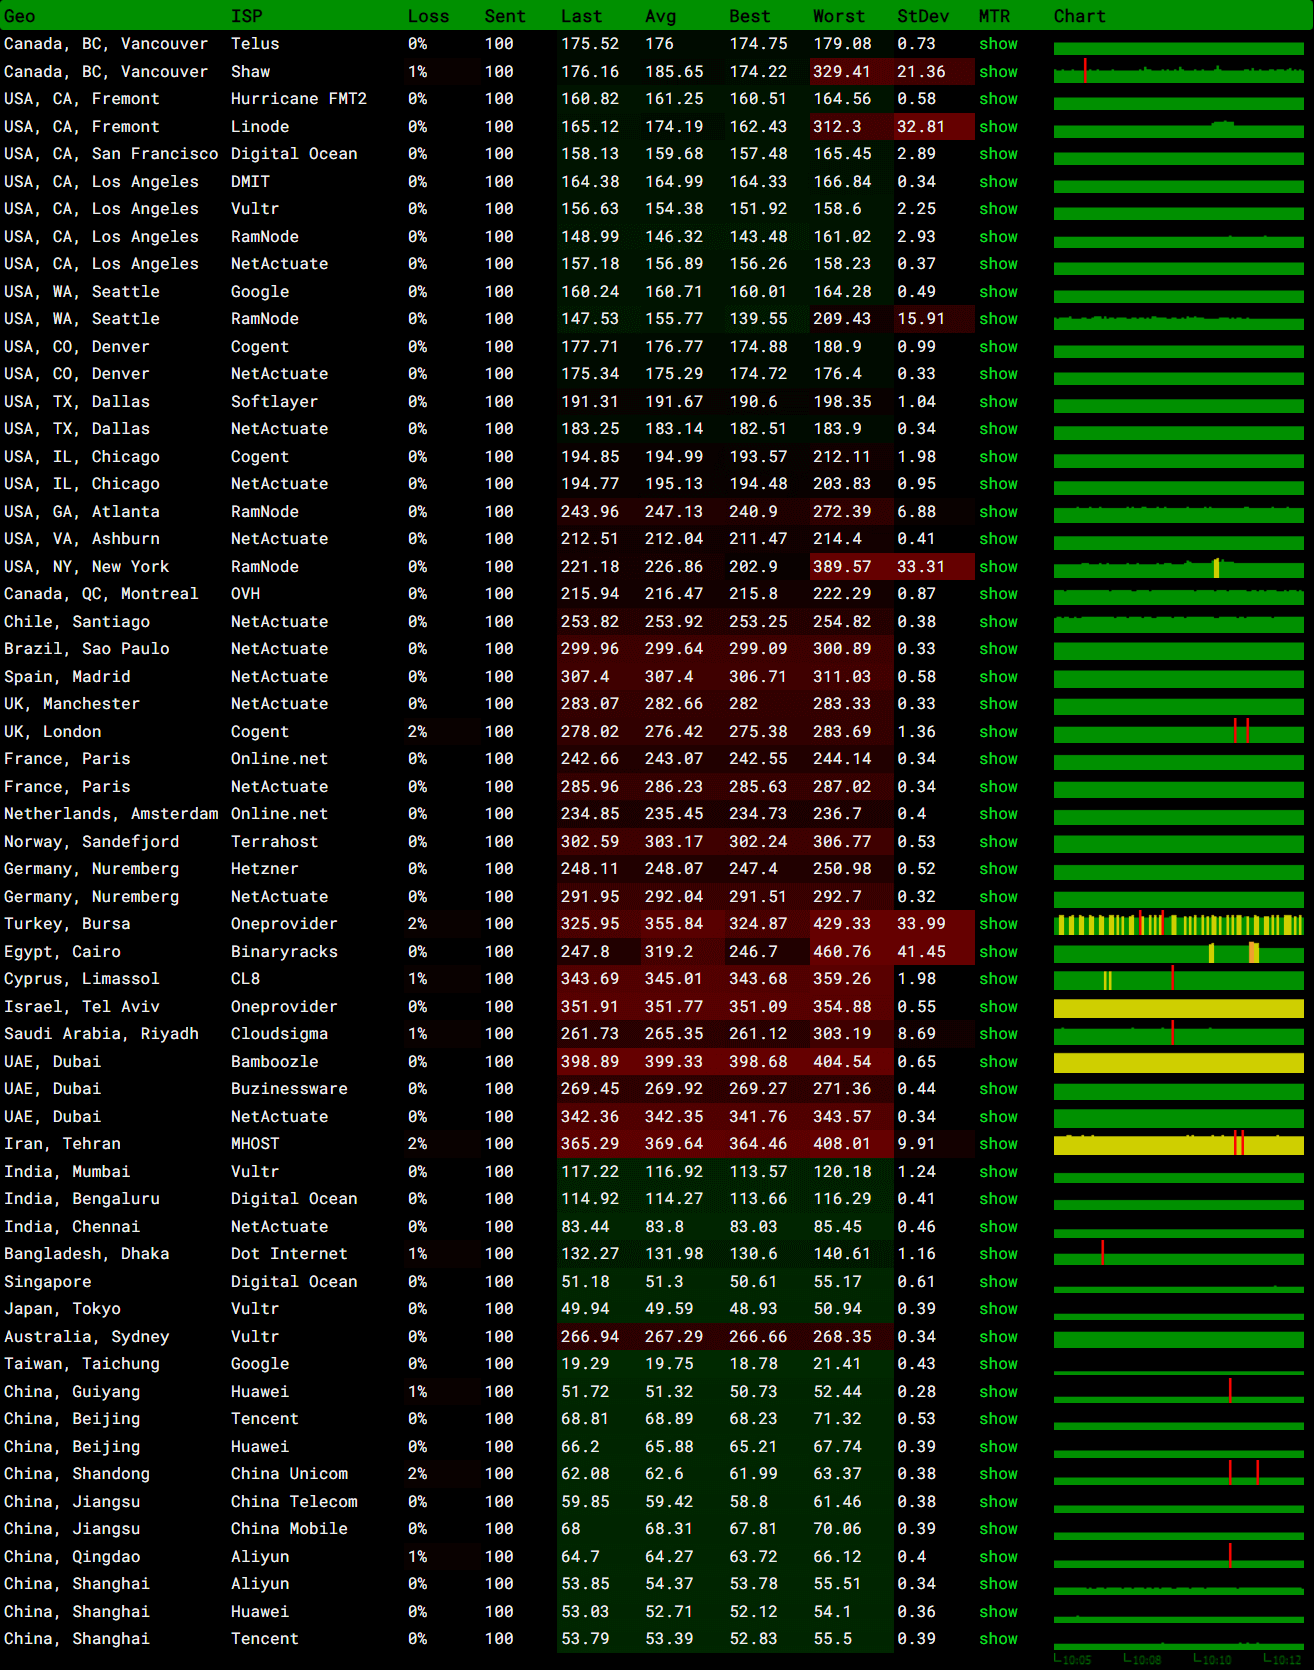Image resolution: width=1314 pixels, height=1670 pixels.
Task: Click the Loss column header
Action: [428, 16]
